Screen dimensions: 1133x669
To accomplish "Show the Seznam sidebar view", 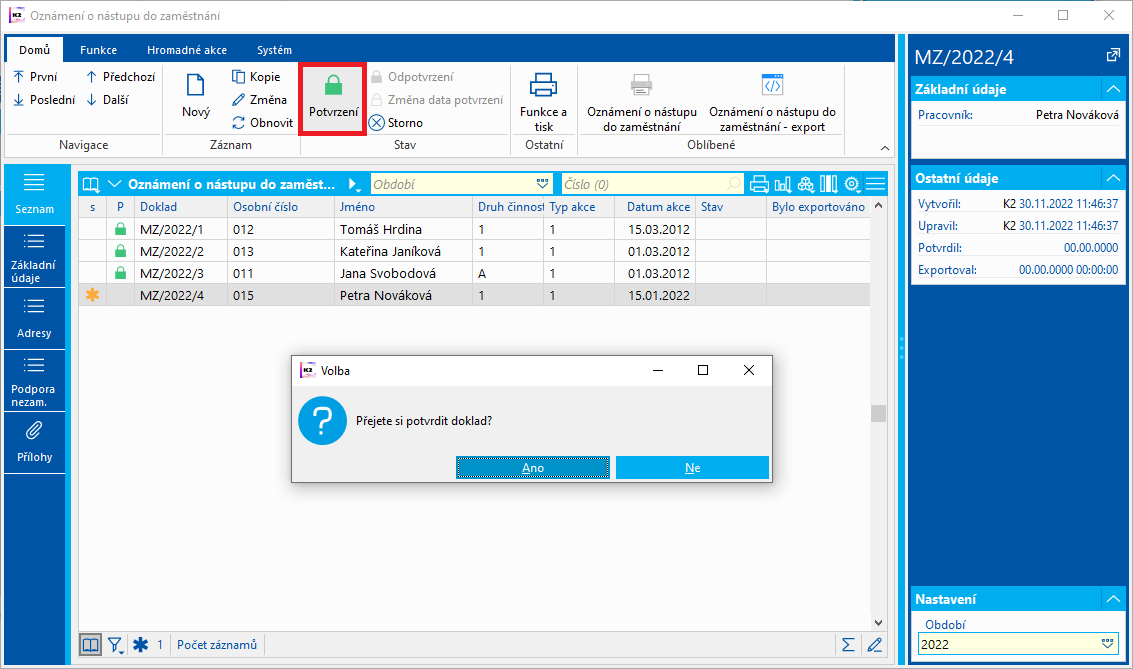I will coord(34,194).
